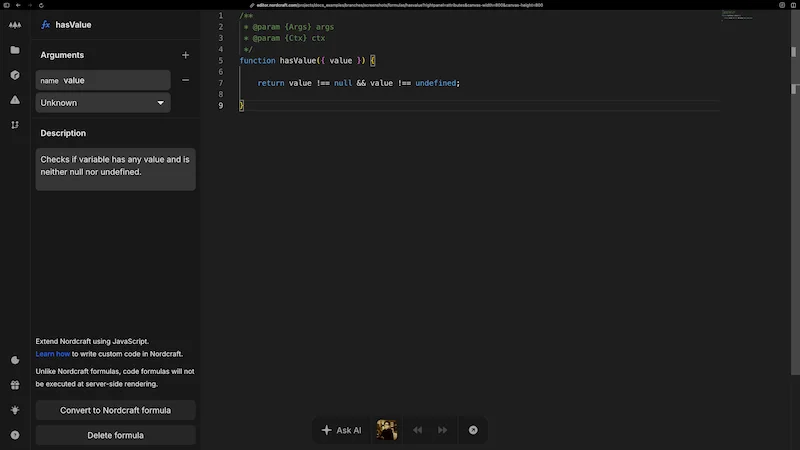The height and width of the screenshot is (450, 800).
Task: Click the gift icon in sidebar
Action: click(x=15, y=385)
